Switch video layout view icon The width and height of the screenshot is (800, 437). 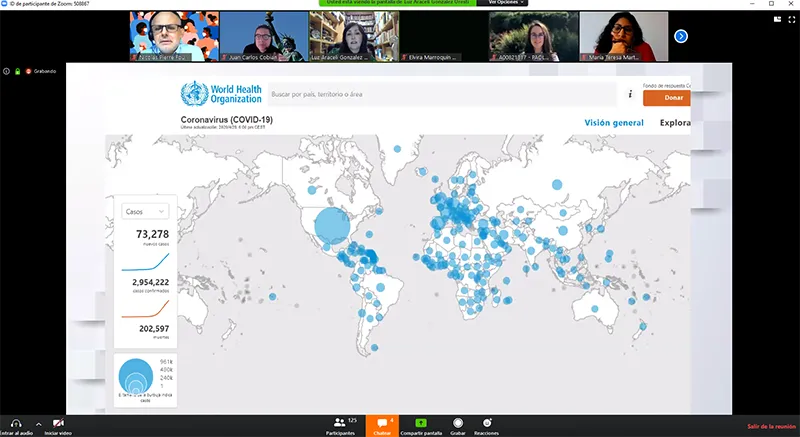tap(777, 19)
